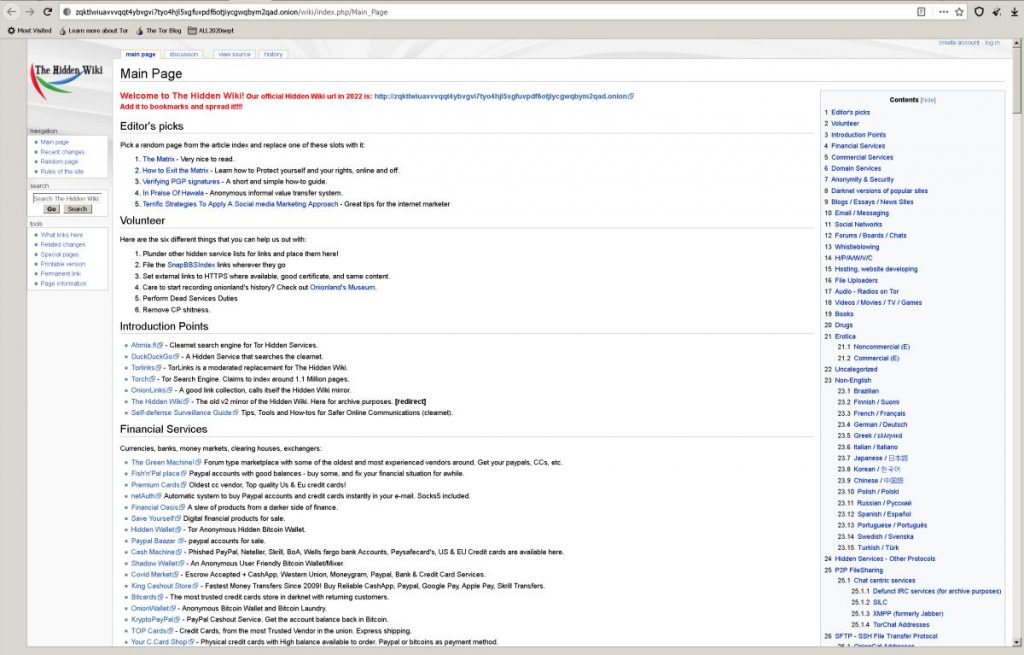This screenshot has height=655, width=1024.
Task: Jump to Social Networks in Contents
Action: point(858,224)
